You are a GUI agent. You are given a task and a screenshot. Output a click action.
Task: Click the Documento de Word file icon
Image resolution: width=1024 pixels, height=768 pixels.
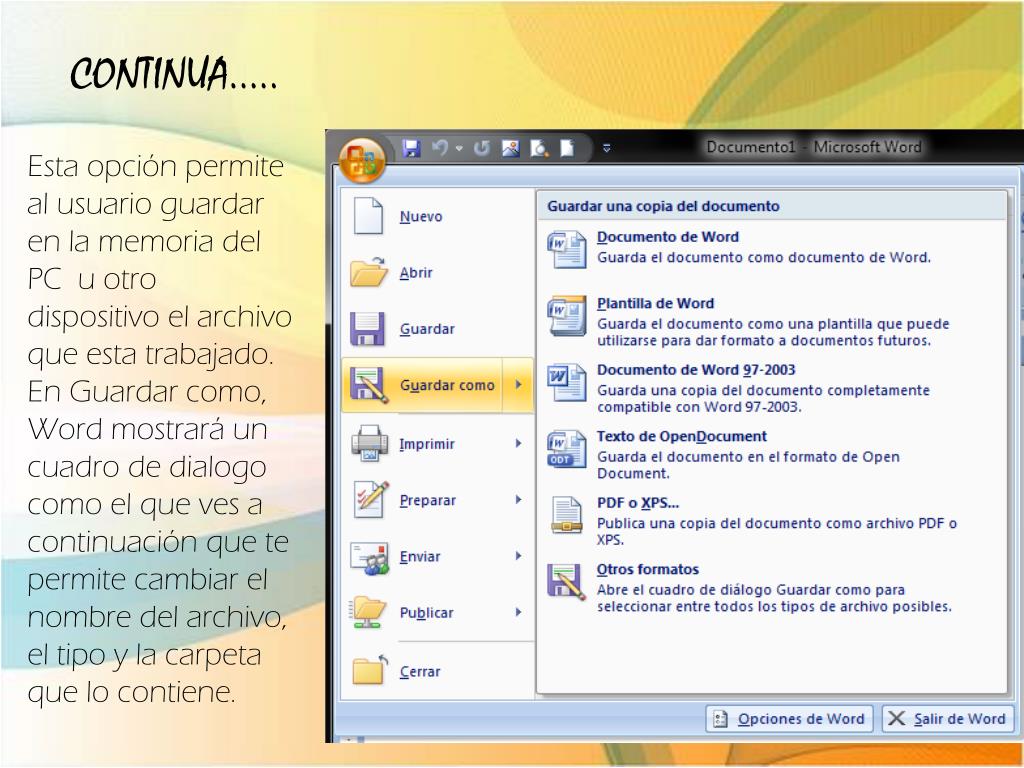[x=566, y=249]
